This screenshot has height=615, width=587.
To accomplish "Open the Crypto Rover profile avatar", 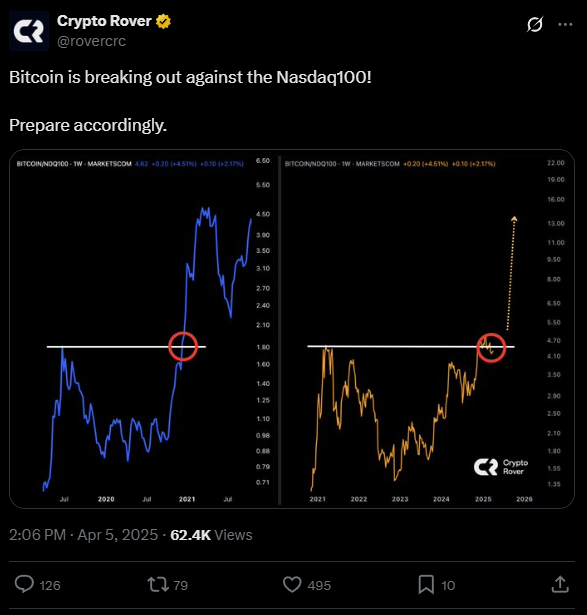I will point(29,31).
